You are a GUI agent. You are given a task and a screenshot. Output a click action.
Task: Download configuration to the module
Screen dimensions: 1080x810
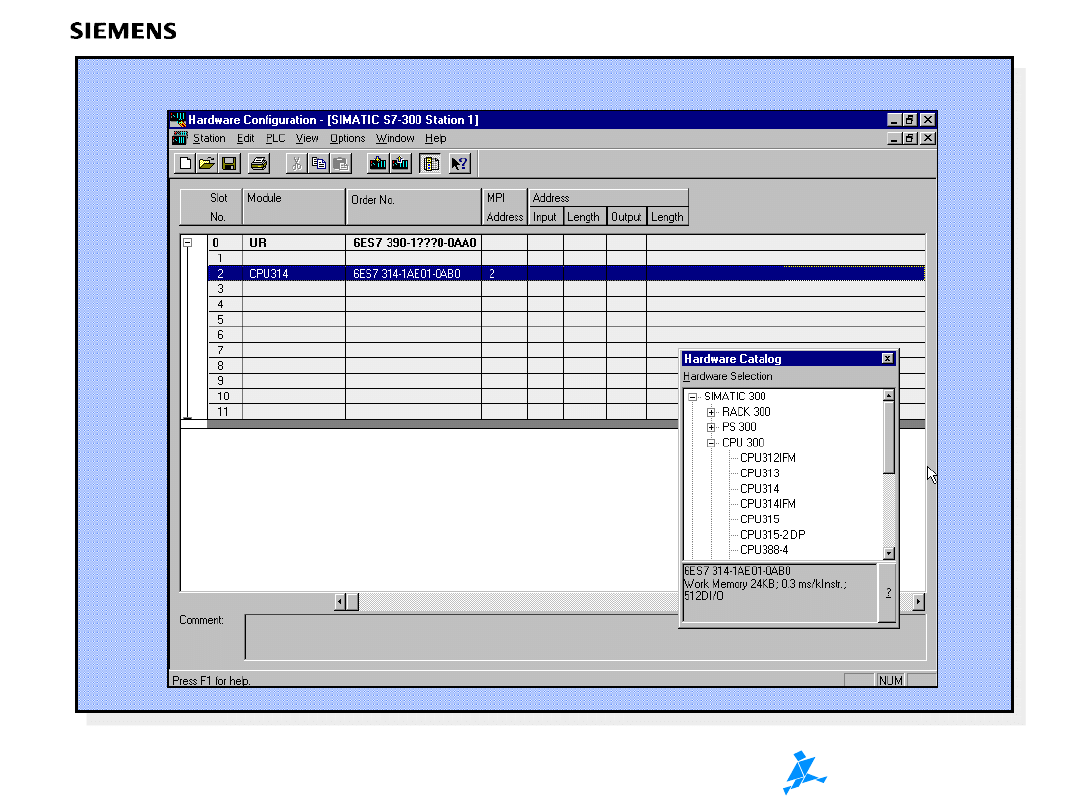pos(378,163)
